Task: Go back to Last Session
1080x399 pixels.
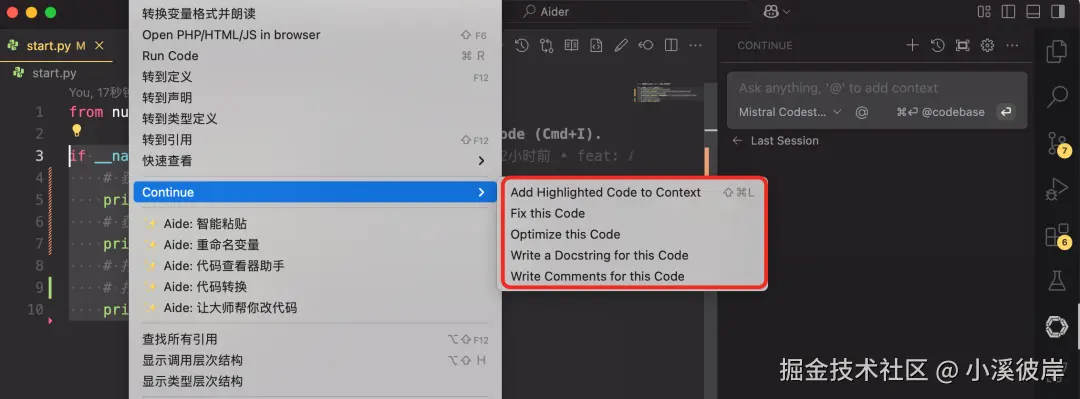Action: (776, 141)
